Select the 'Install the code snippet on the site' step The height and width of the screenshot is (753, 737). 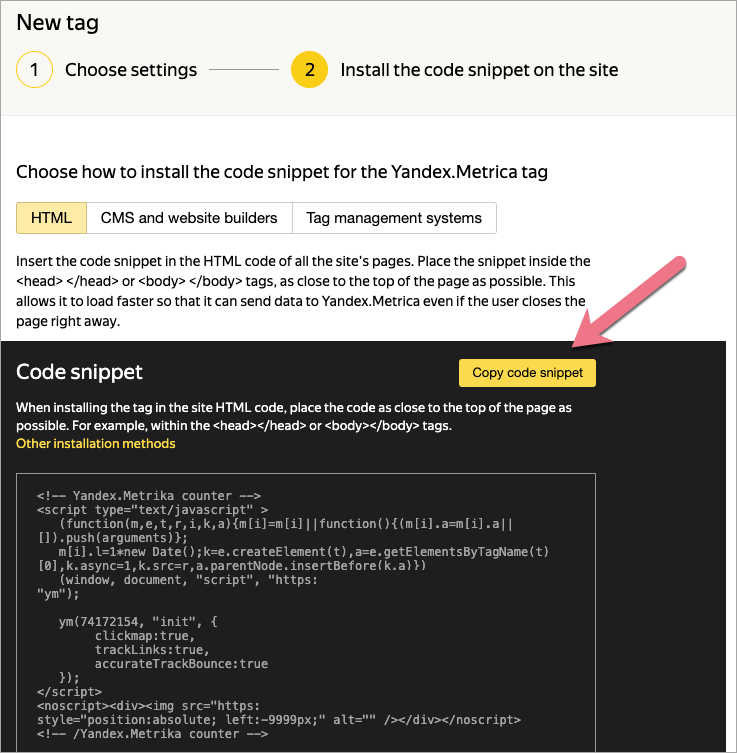(x=479, y=70)
